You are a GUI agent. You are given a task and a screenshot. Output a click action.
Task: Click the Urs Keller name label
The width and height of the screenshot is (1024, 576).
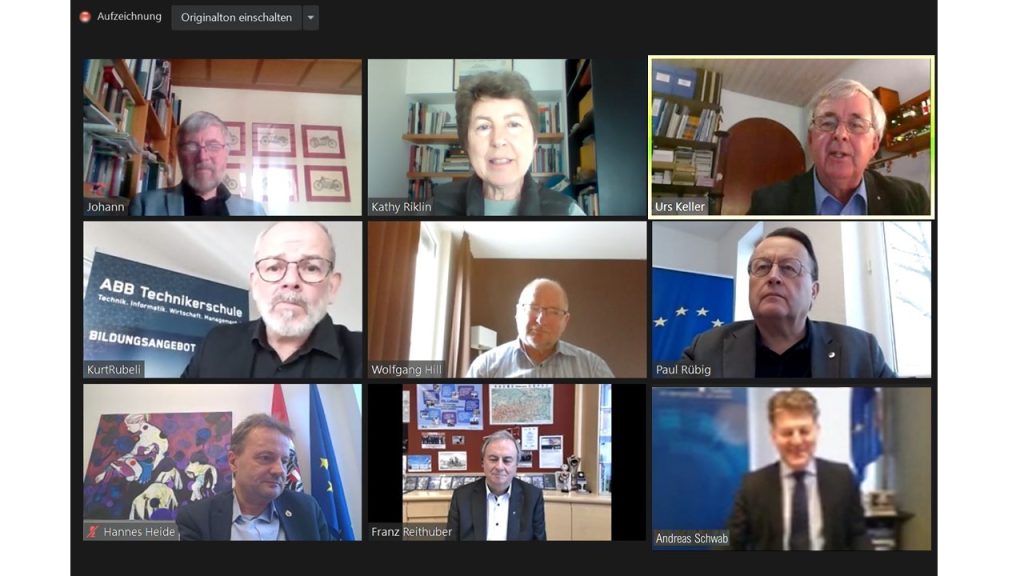coord(680,206)
